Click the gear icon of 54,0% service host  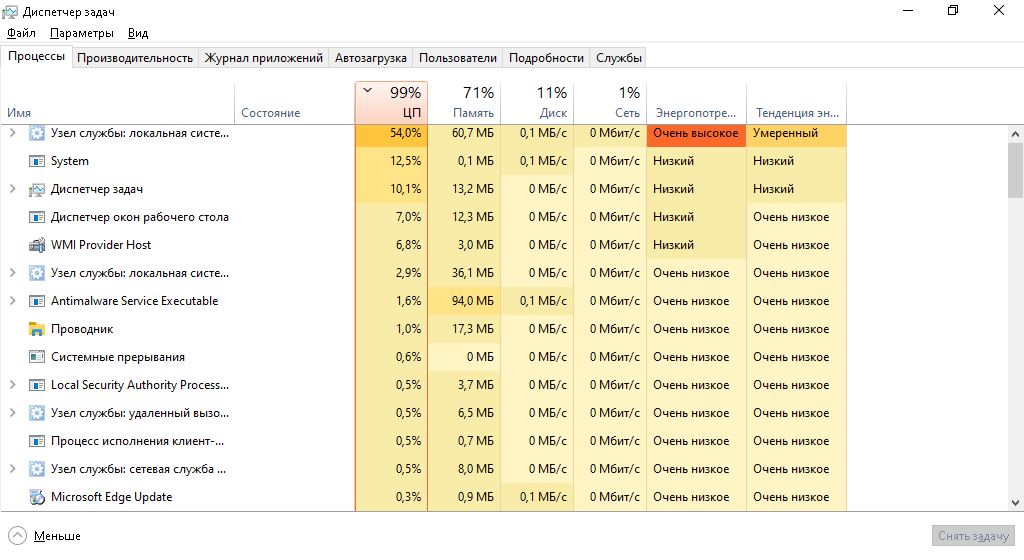(x=37, y=133)
